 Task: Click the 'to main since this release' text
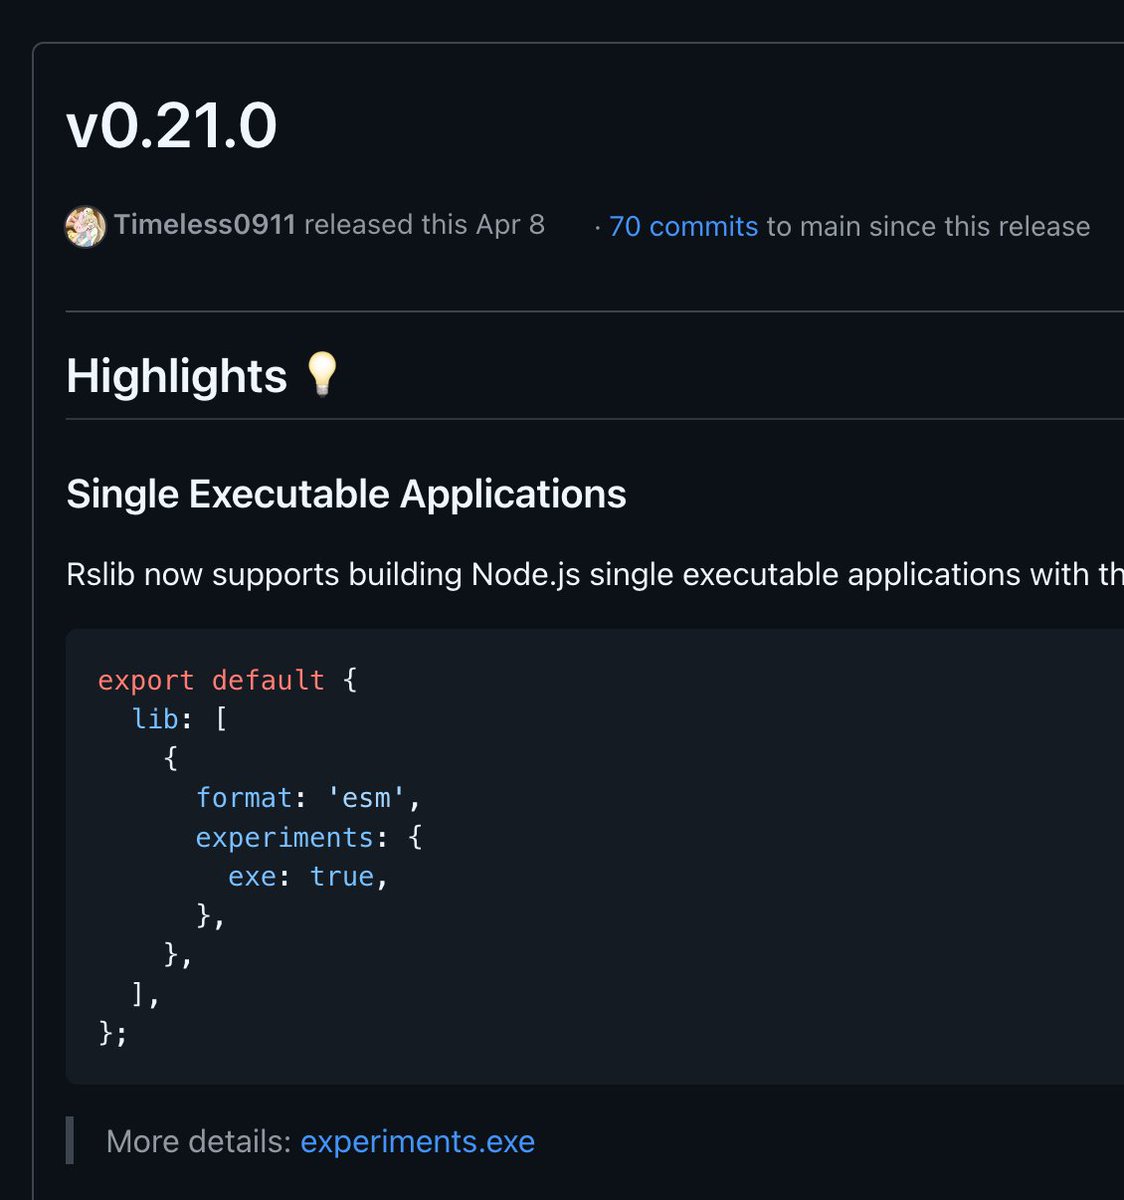(928, 227)
